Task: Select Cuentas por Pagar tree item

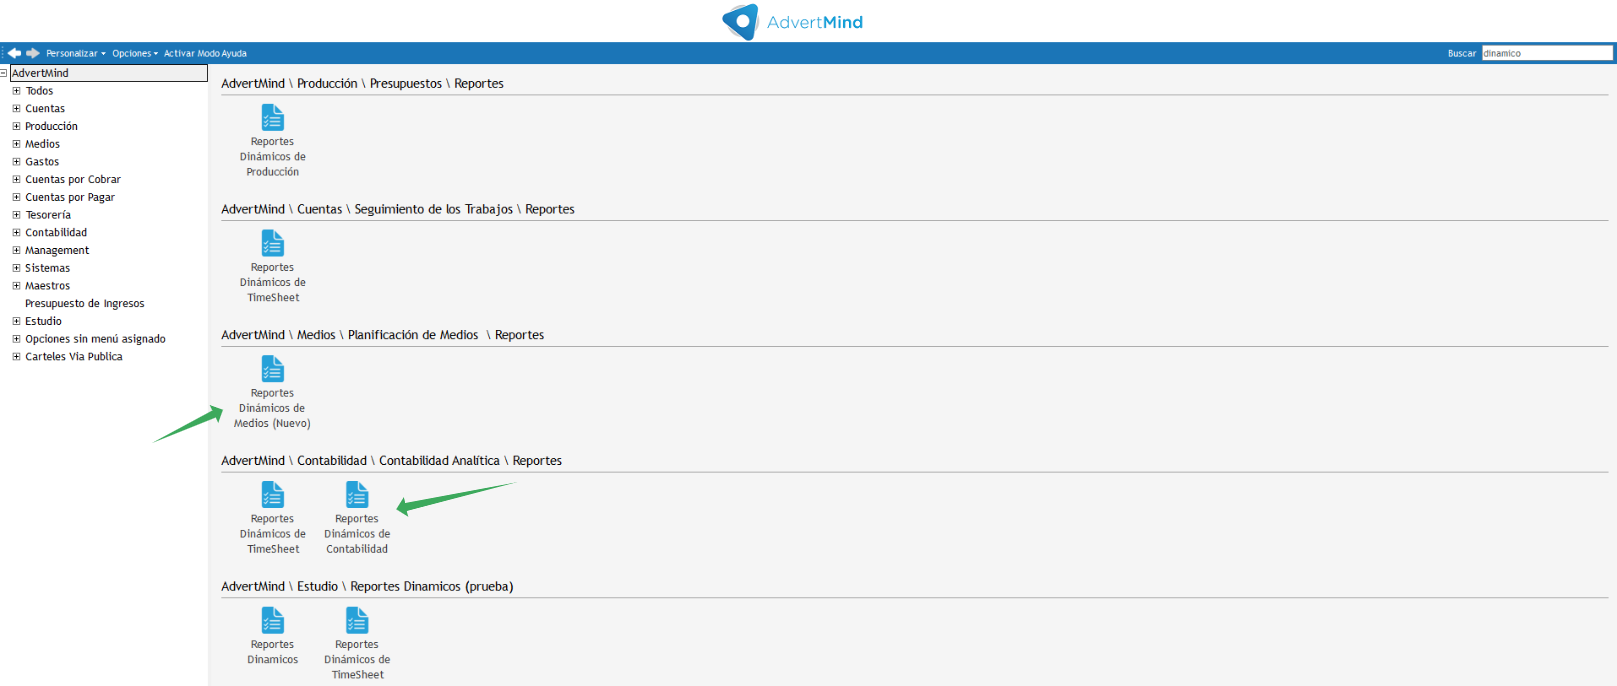Action: 70,197
